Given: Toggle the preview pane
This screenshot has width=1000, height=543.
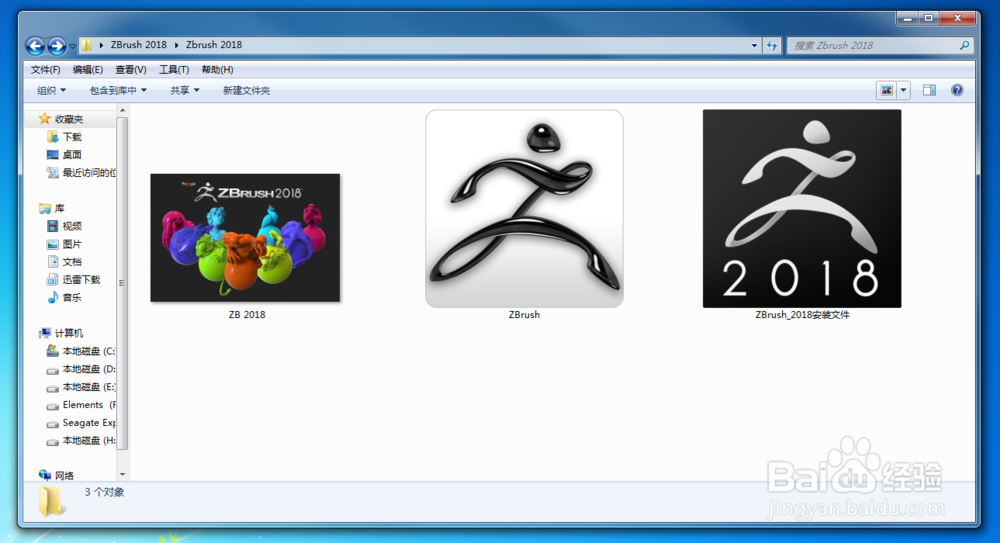Looking at the screenshot, I should pos(929,91).
